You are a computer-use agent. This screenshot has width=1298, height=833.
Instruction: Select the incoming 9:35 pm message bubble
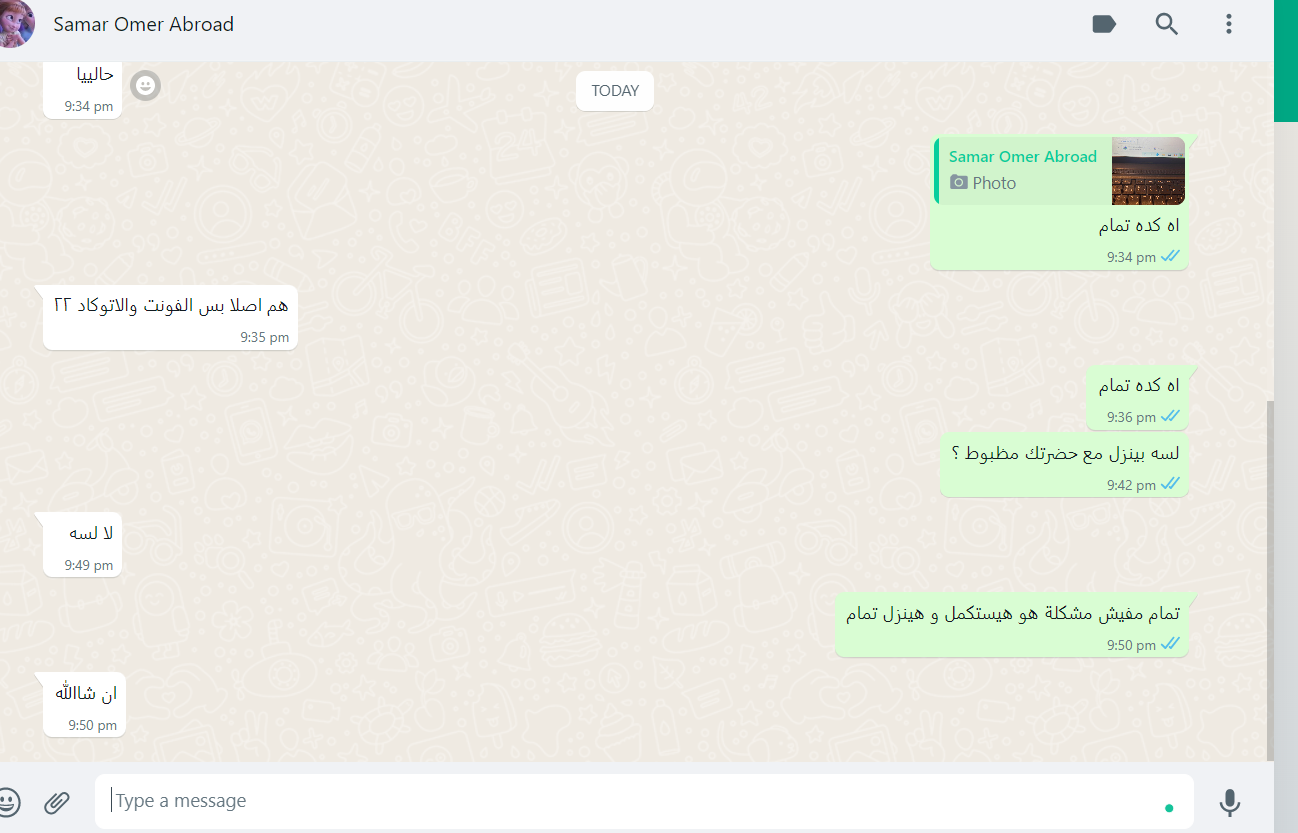tap(171, 317)
